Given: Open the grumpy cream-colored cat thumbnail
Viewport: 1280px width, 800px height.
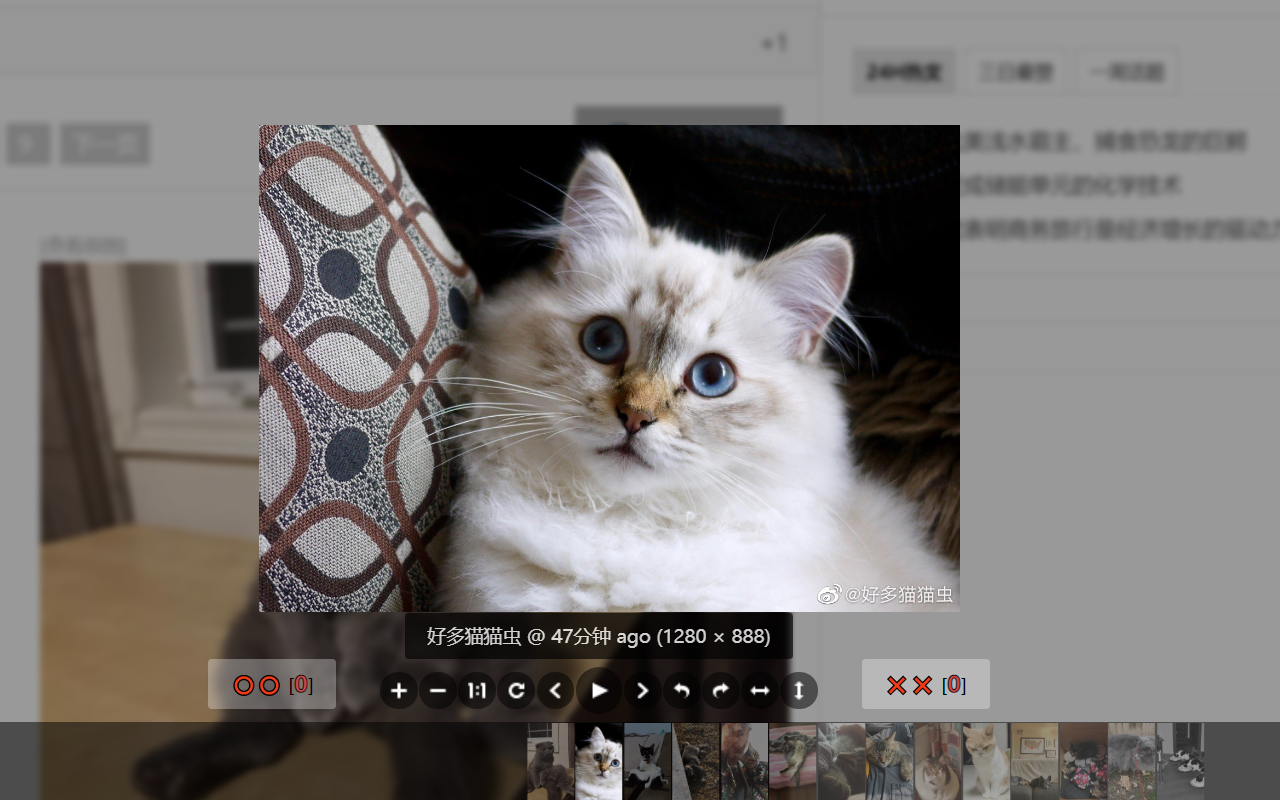Looking at the screenshot, I should point(986,761).
